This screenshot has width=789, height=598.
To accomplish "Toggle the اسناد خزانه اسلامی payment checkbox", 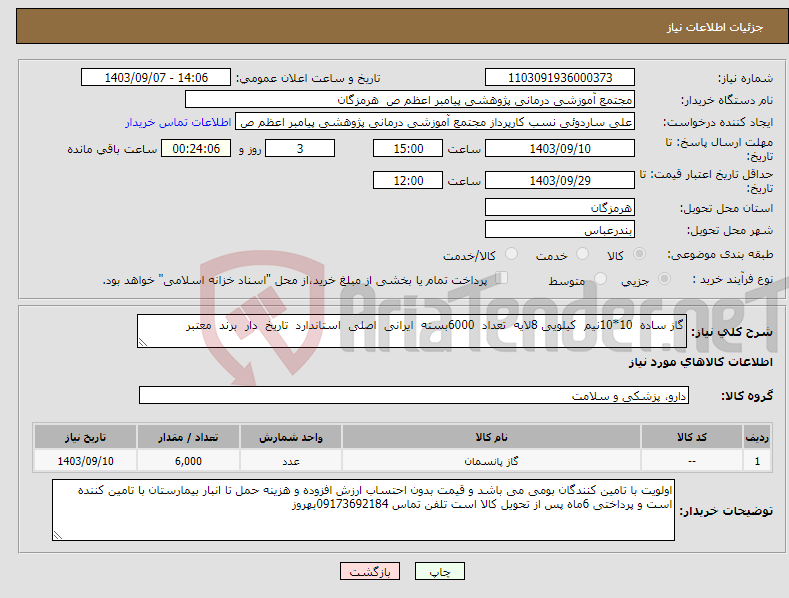I will (501, 278).
